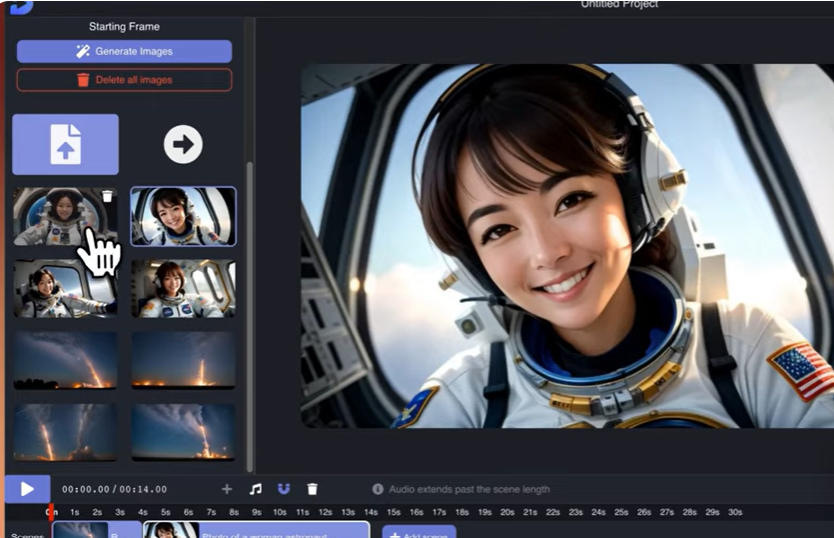Screen dimensions: 834x538
Task: Click the right arrow circle icon
Action: coord(183,145)
